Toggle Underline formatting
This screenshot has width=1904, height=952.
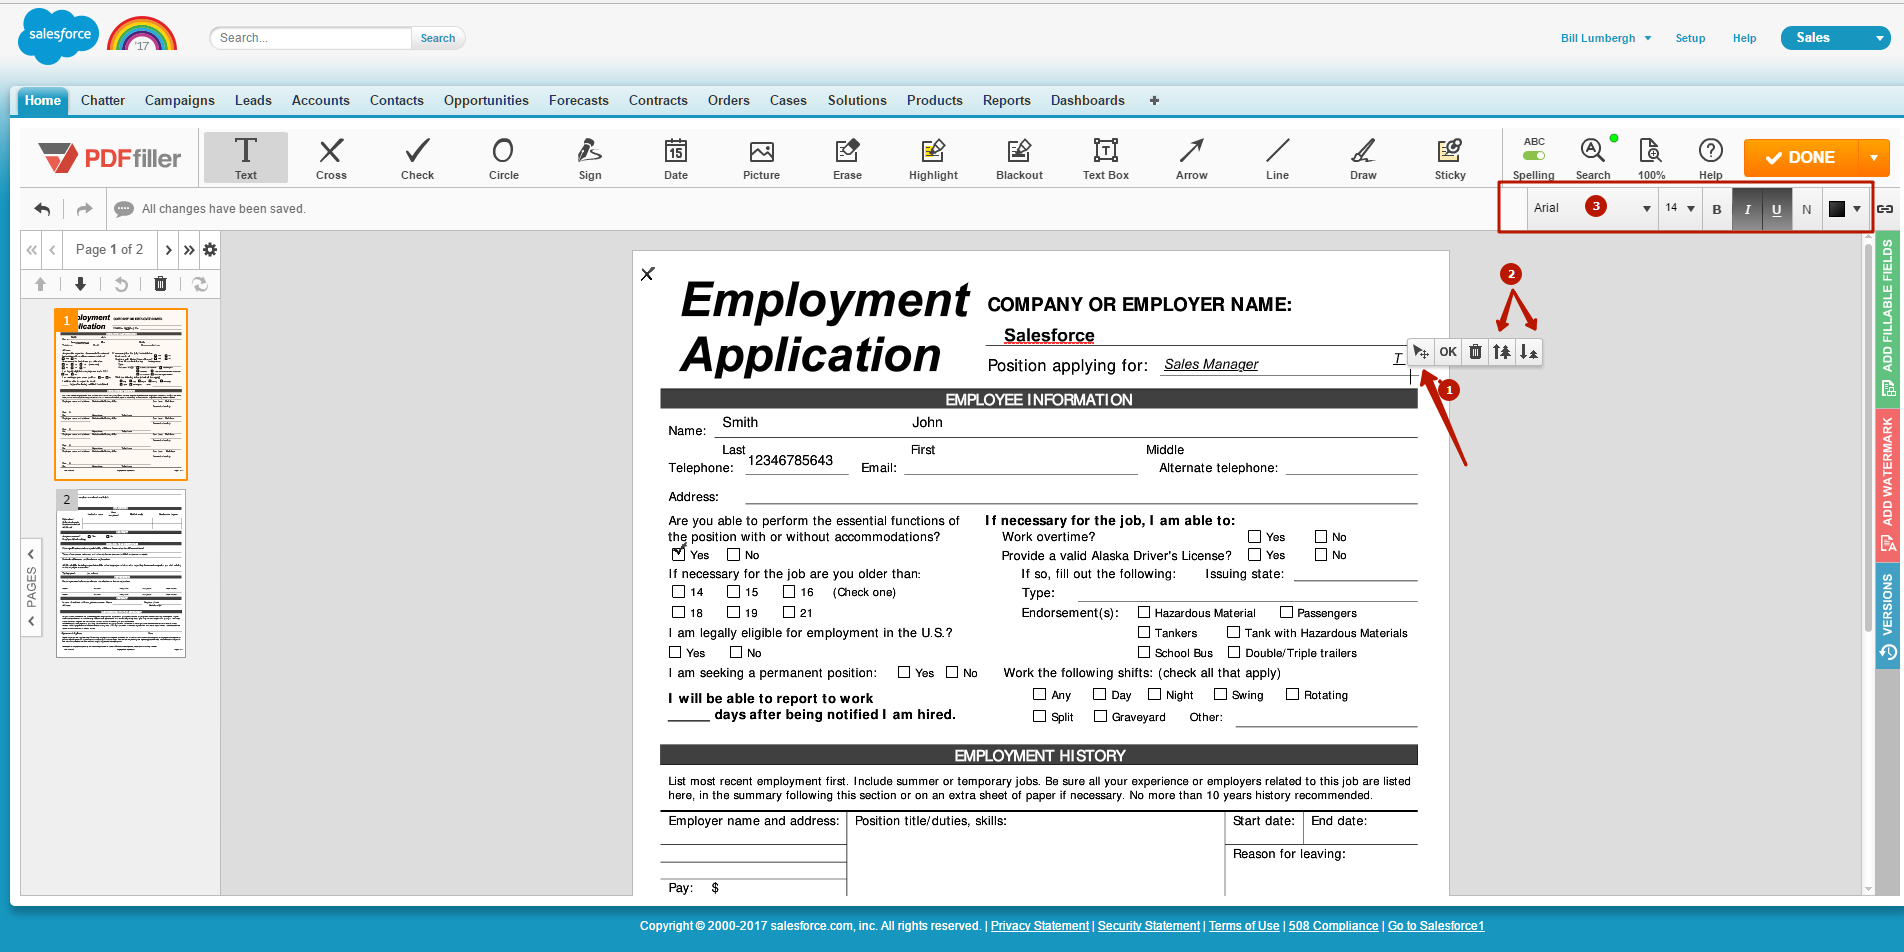(1777, 209)
